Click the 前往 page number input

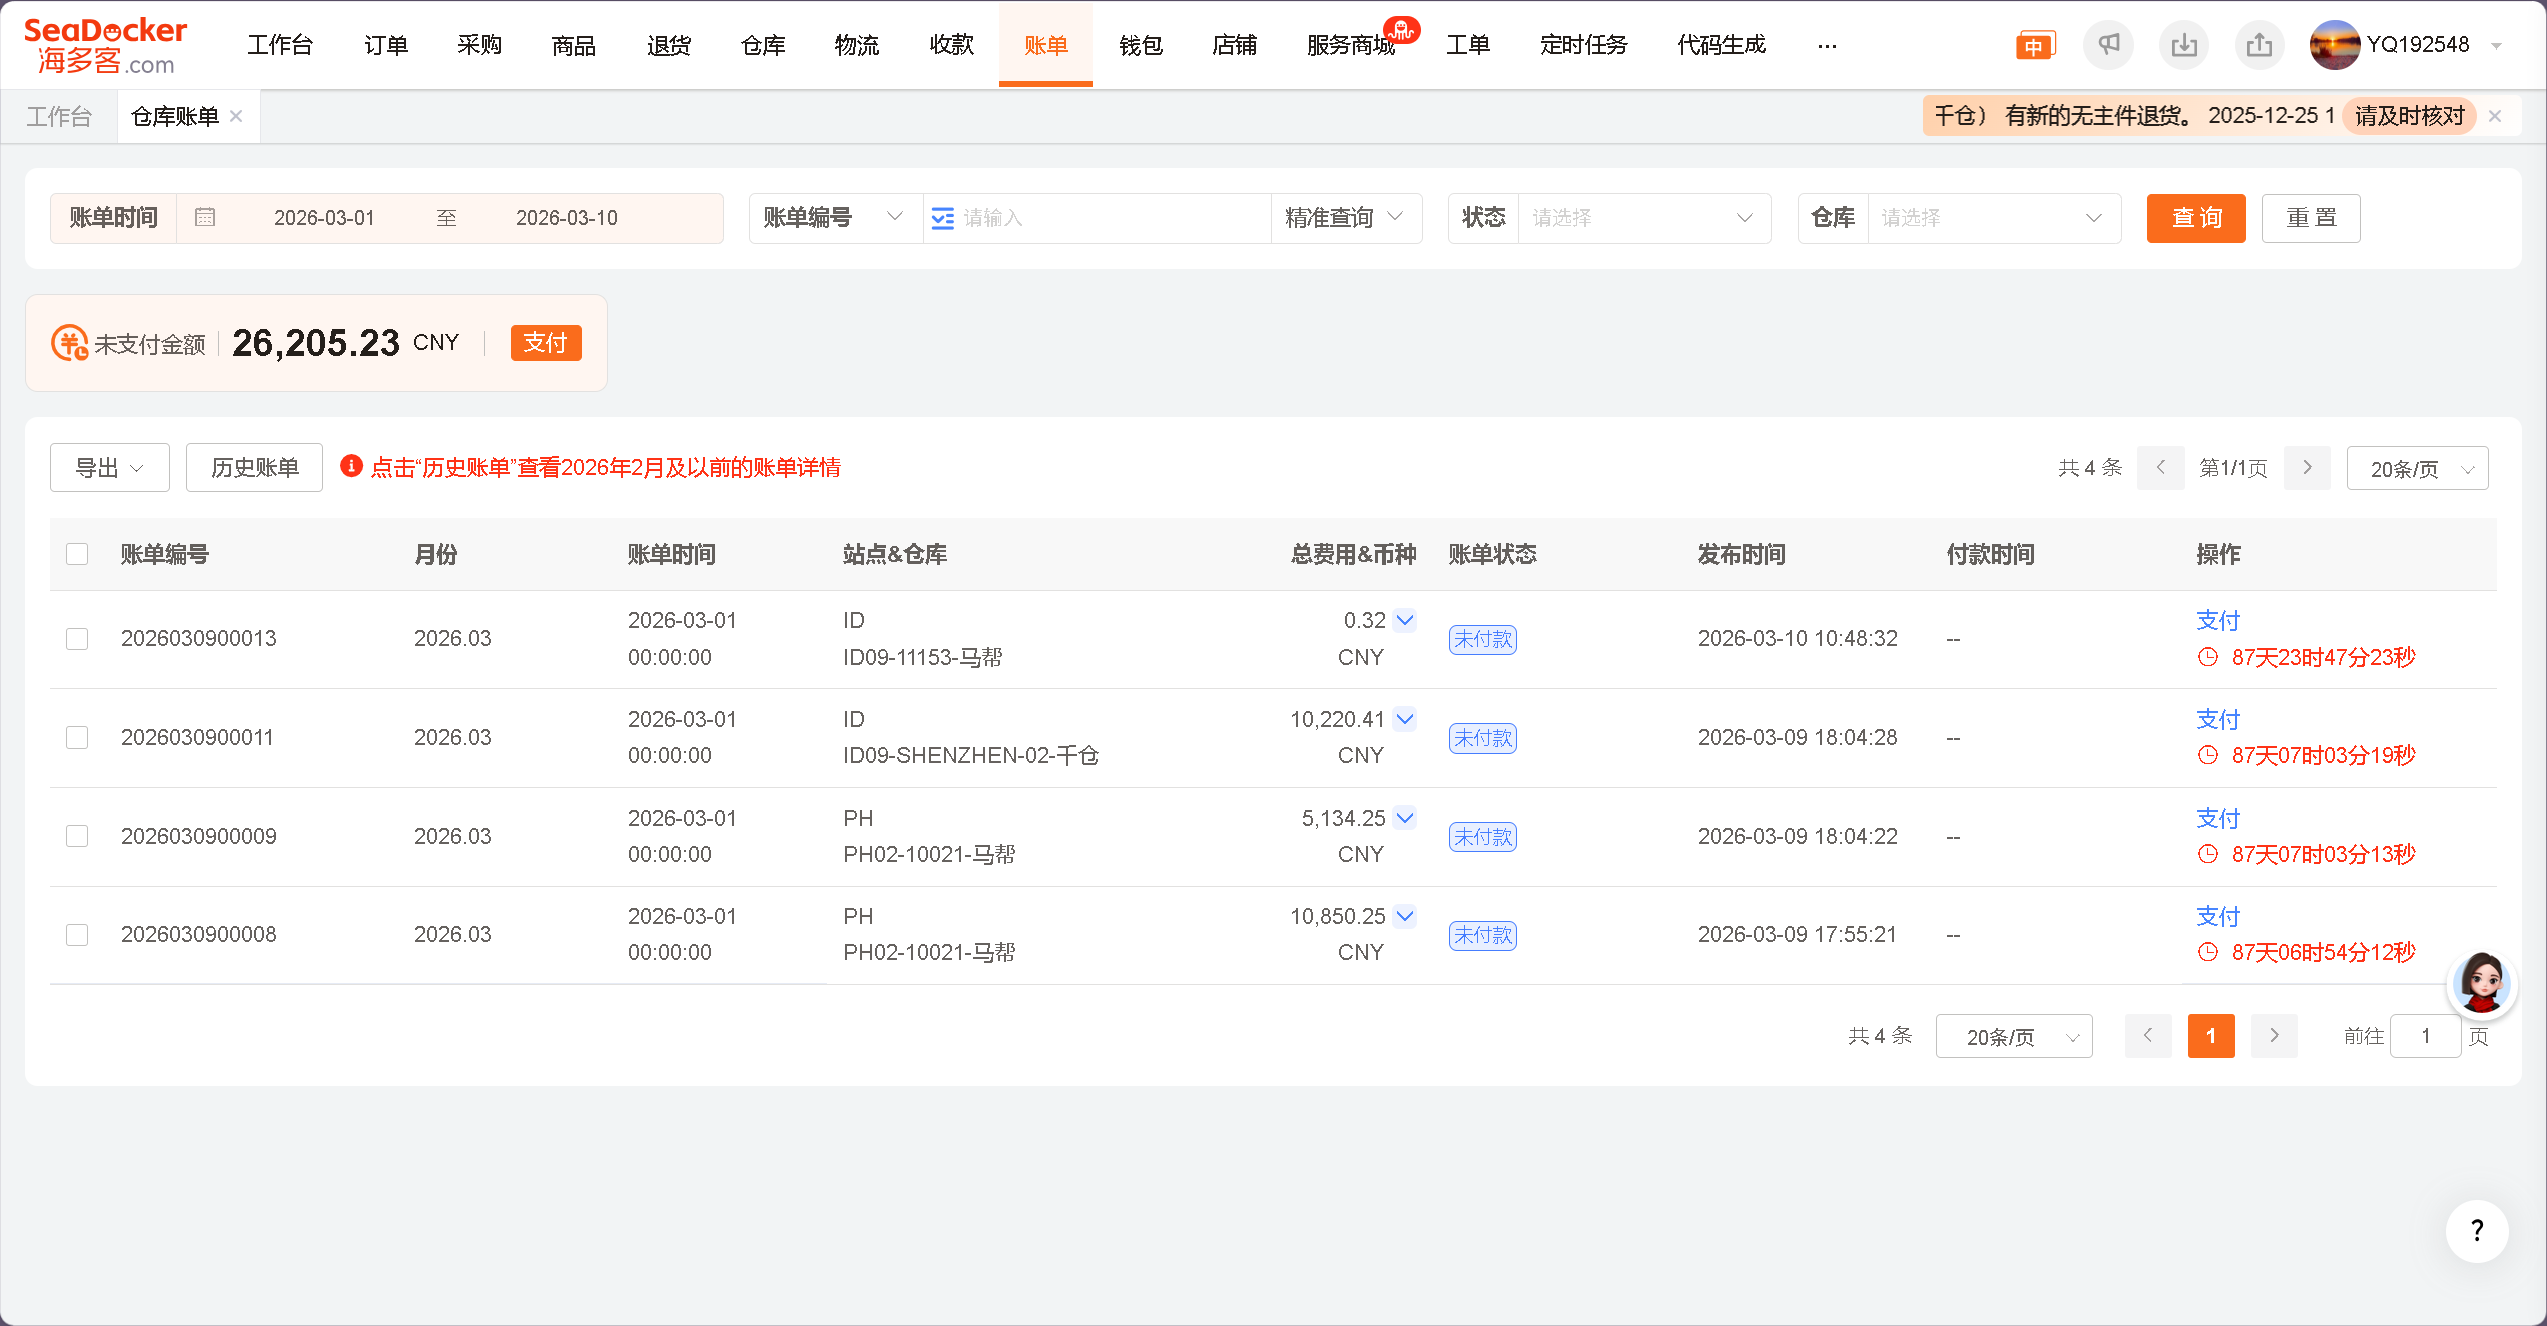pos(2425,1036)
